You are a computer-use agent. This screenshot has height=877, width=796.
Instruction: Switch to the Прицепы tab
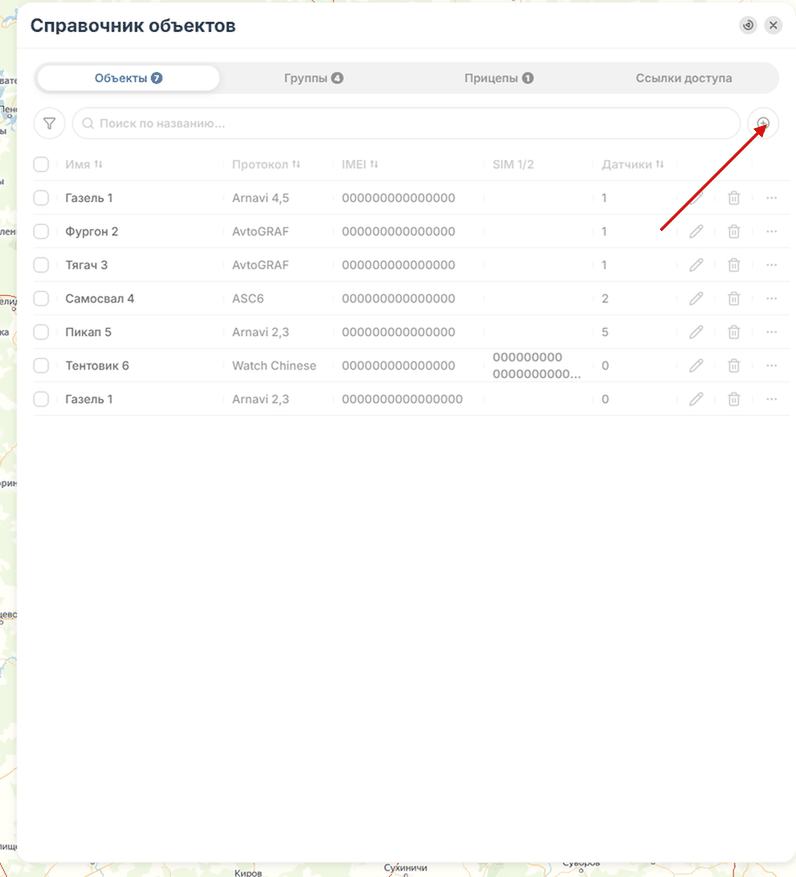[x=498, y=78]
